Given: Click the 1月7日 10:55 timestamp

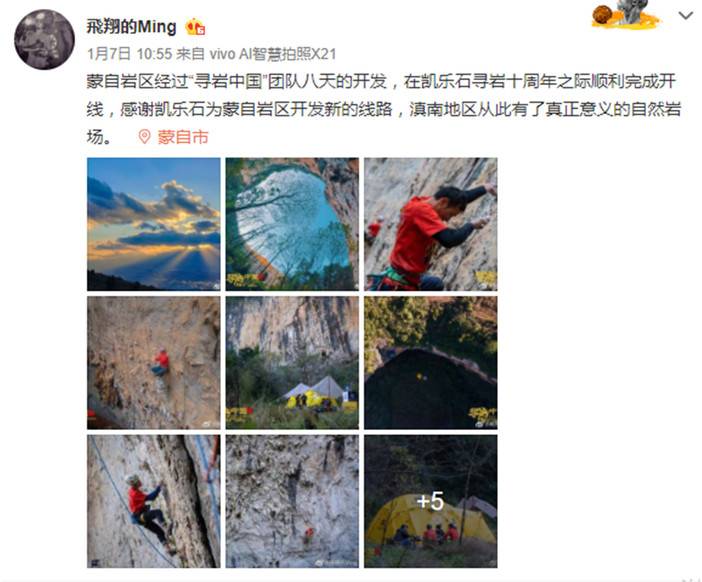Looking at the screenshot, I should click(129, 54).
